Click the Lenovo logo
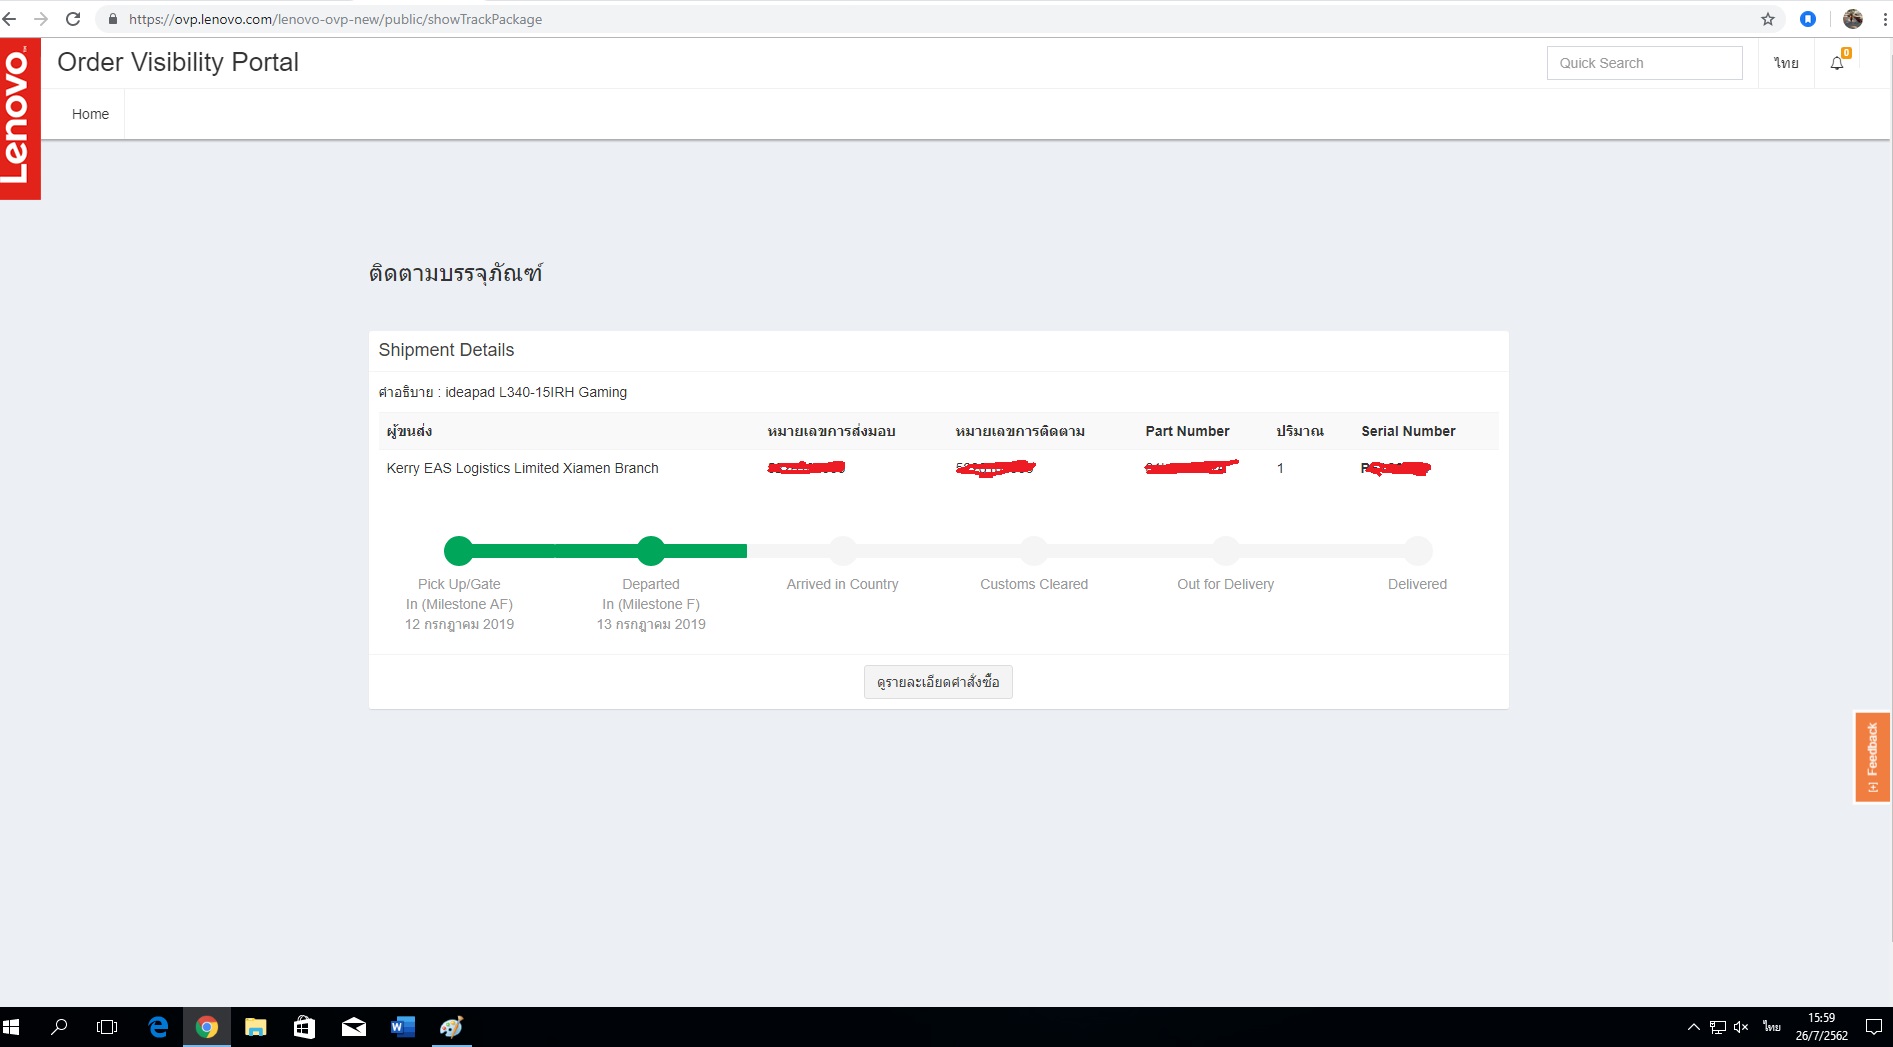This screenshot has width=1893, height=1047. 20,119
